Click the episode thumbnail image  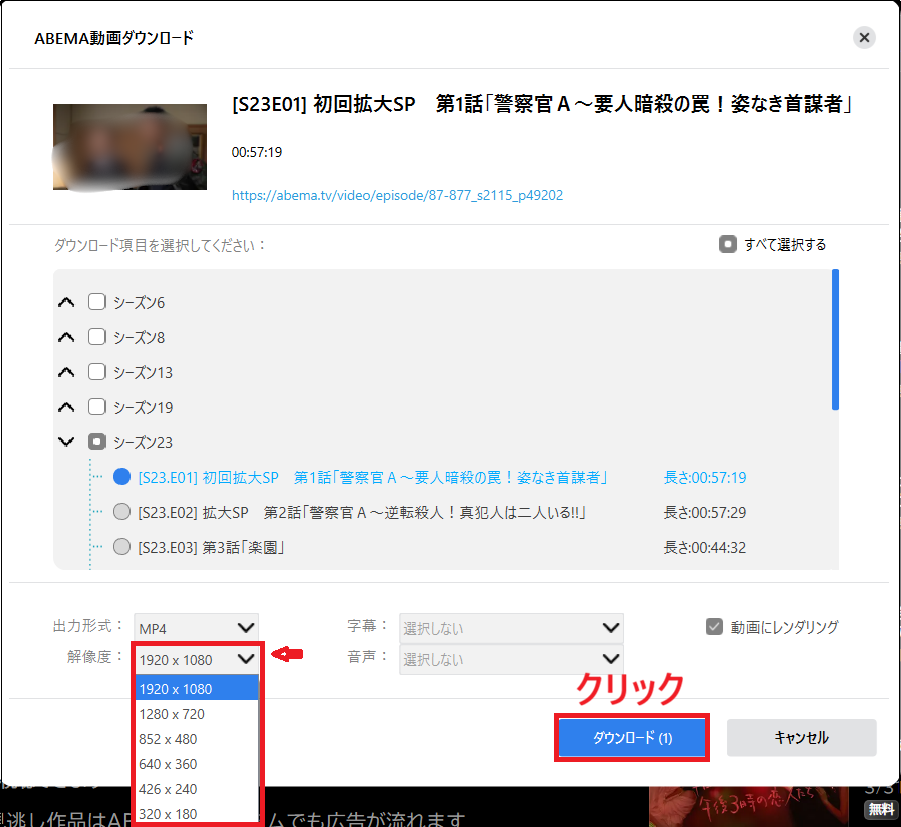pos(129,146)
